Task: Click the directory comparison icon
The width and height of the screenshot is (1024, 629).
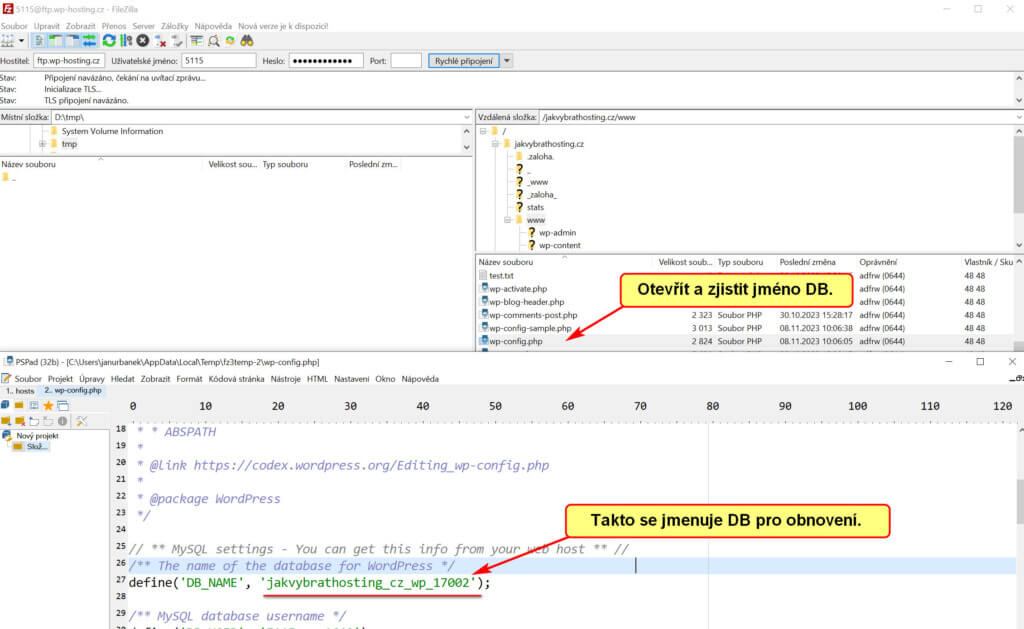Action: [x=214, y=41]
